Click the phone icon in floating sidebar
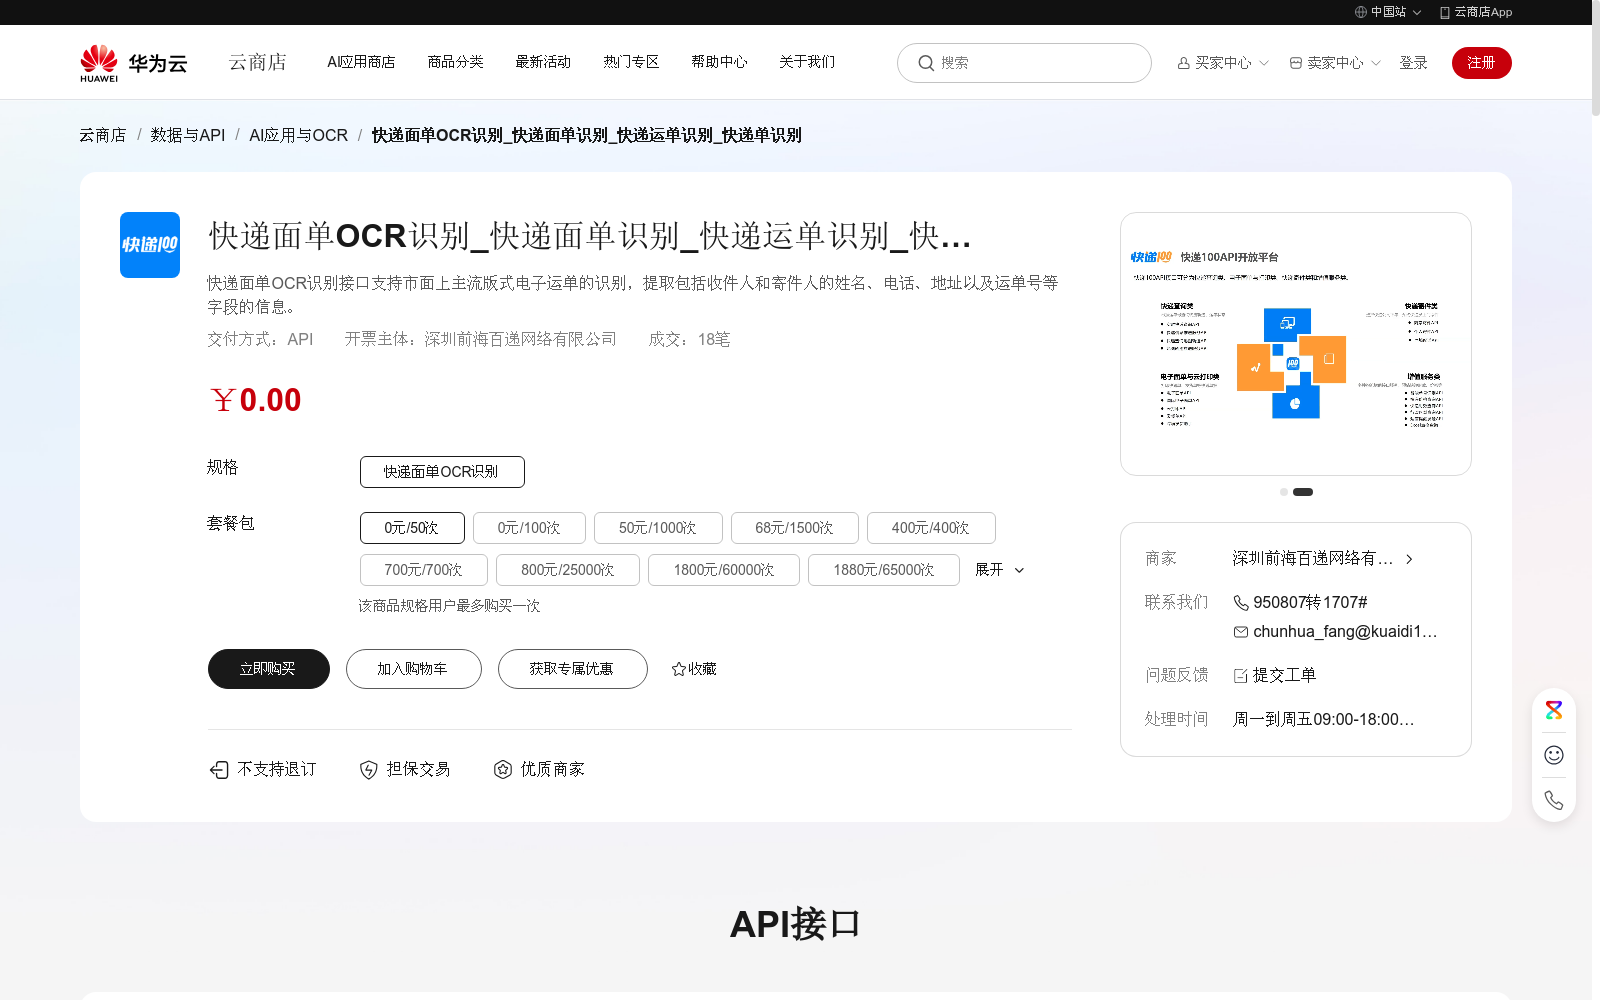The width and height of the screenshot is (1600, 1000). click(x=1554, y=800)
